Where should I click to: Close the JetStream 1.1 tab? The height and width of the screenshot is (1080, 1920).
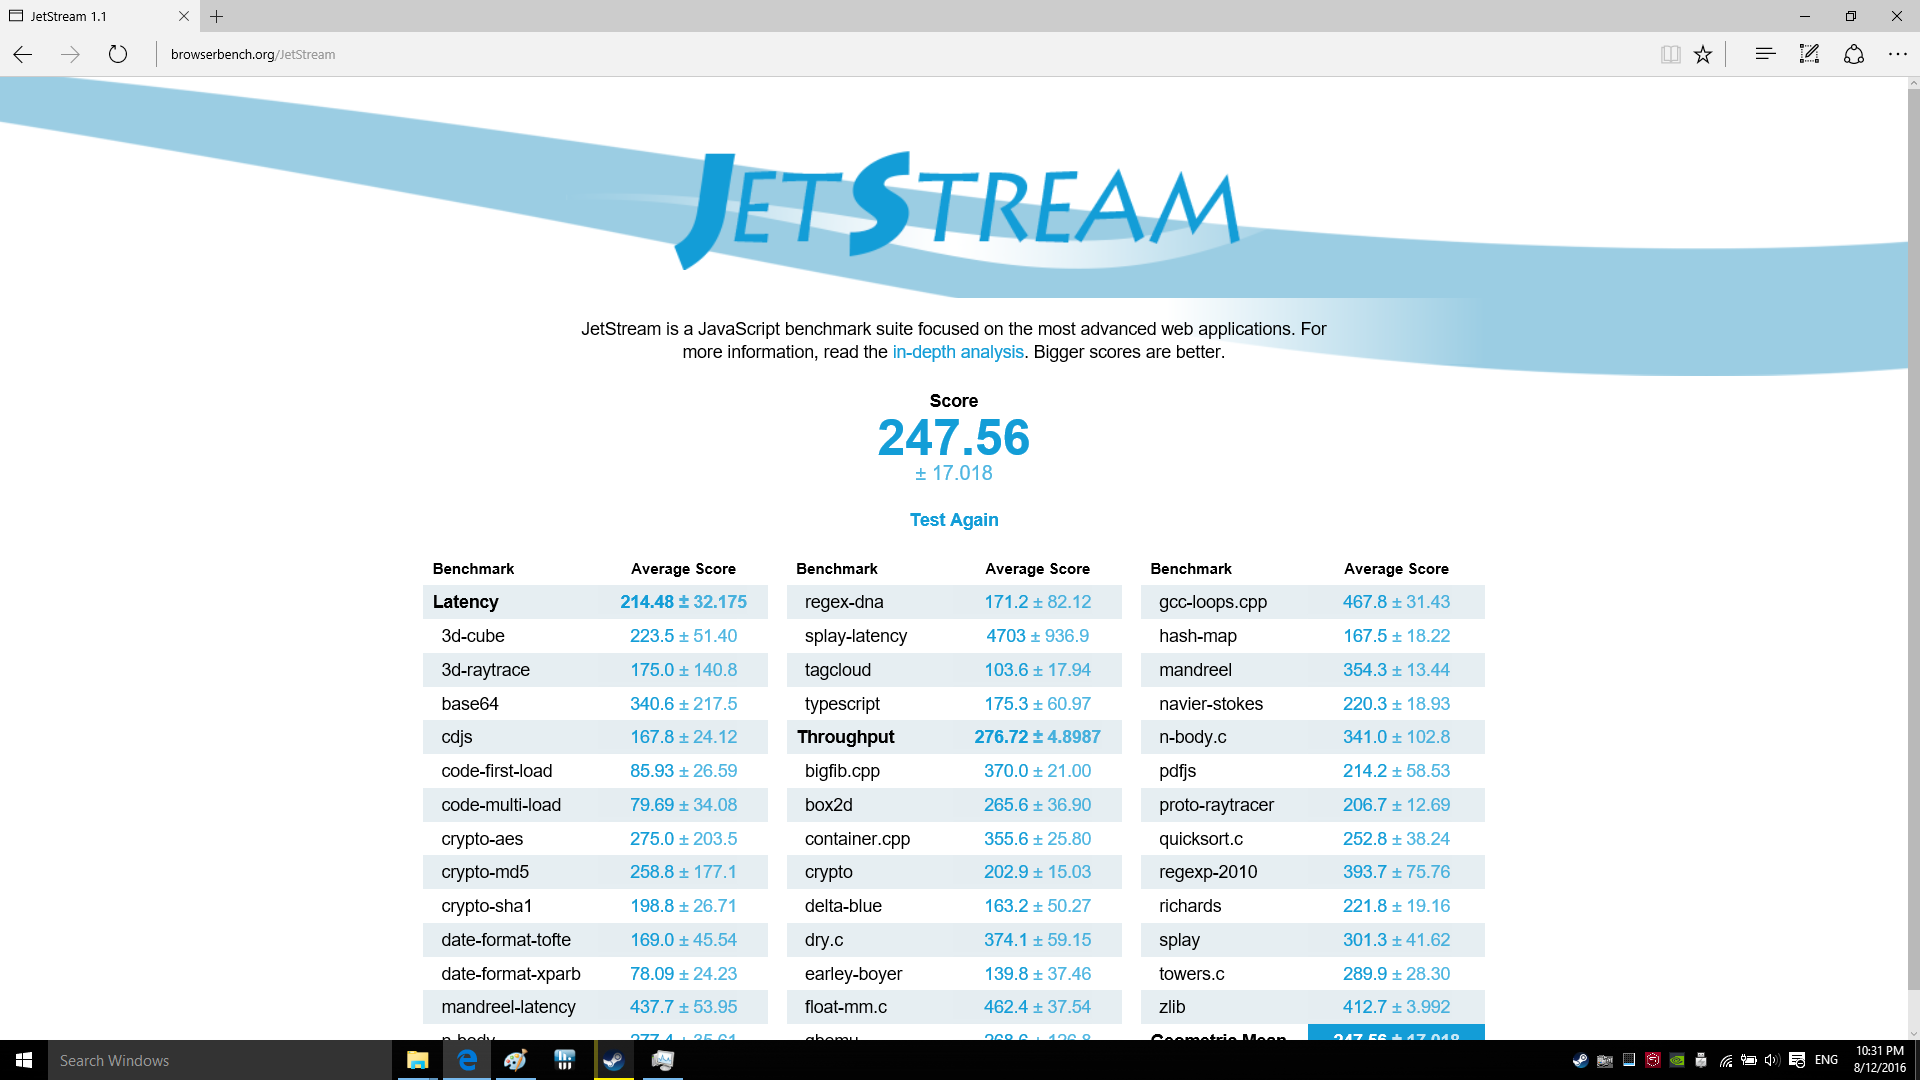(183, 16)
